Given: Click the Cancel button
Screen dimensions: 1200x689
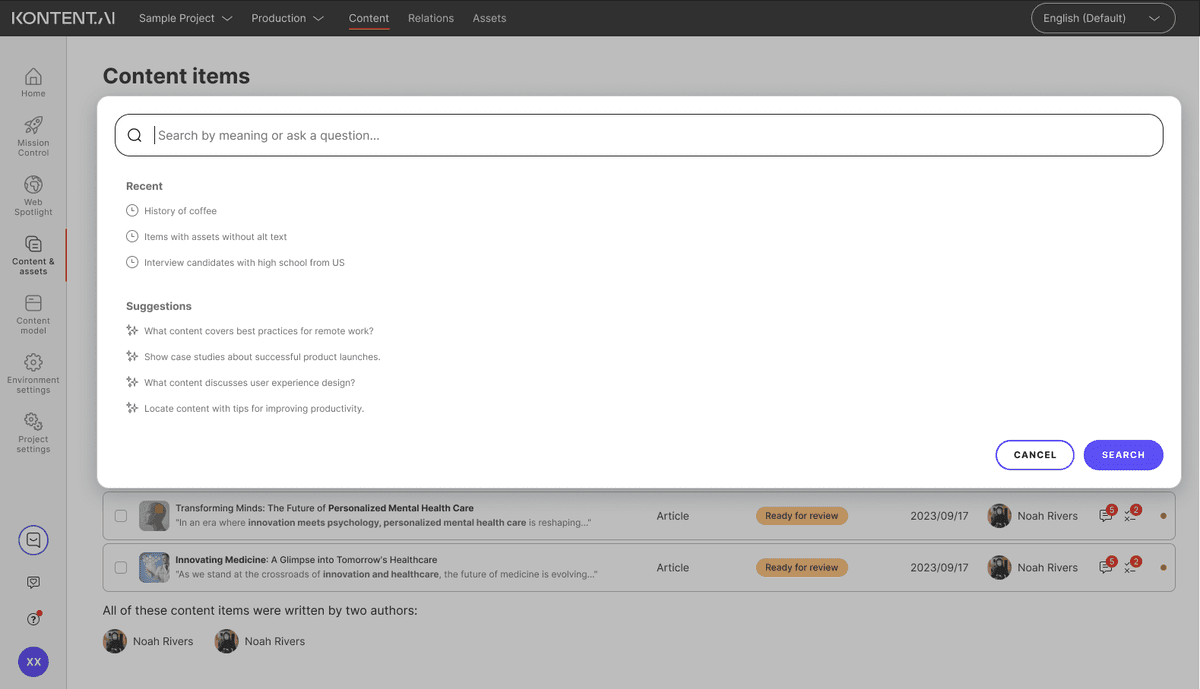Looking at the screenshot, I should point(1034,455).
